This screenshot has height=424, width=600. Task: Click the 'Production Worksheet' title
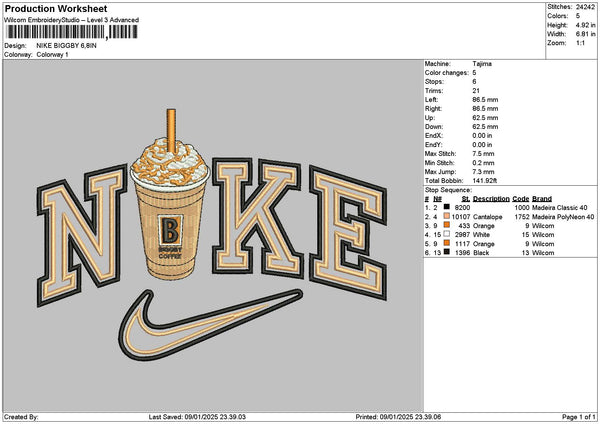[x=56, y=8]
